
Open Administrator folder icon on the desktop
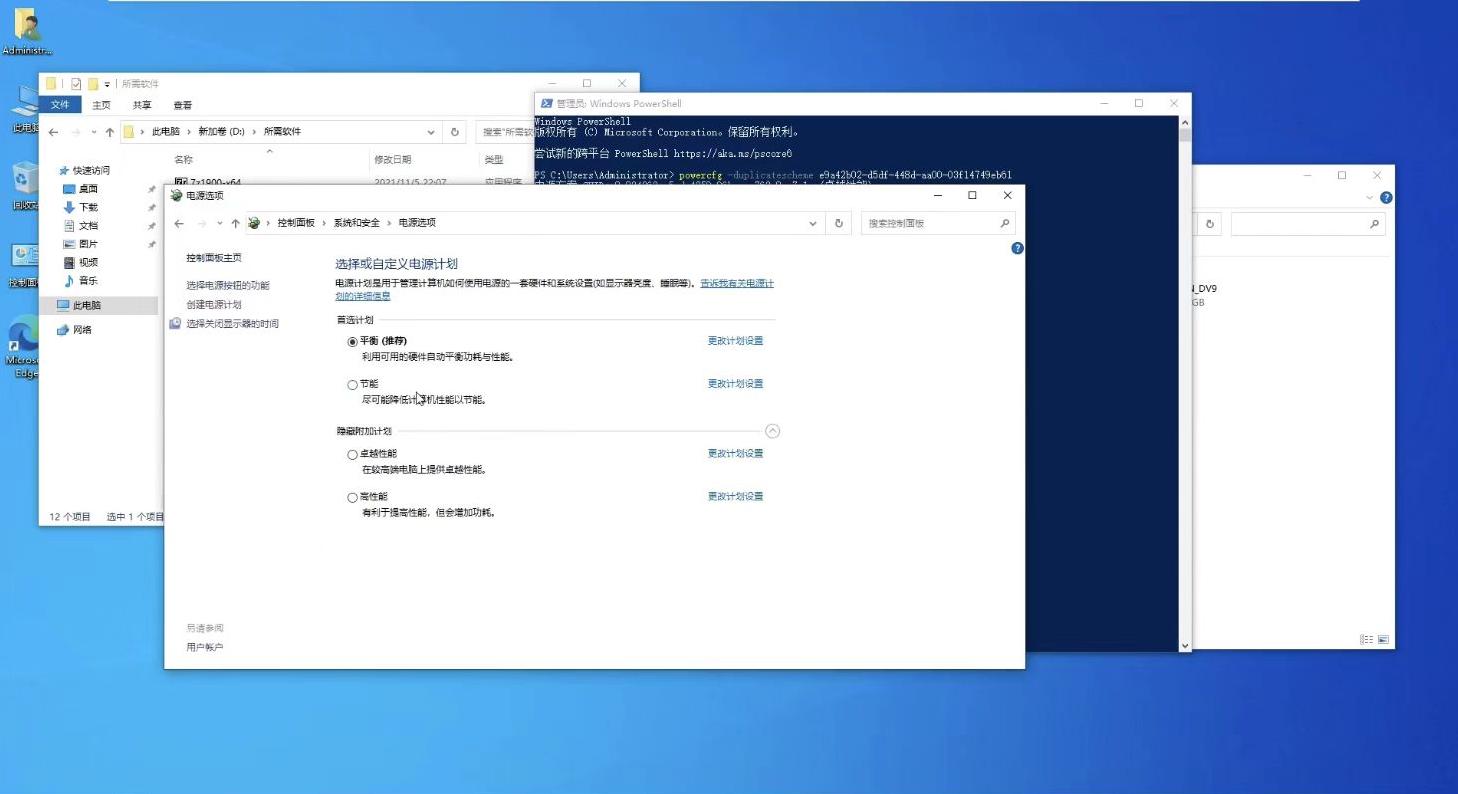pyautogui.click(x=26, y=25)
